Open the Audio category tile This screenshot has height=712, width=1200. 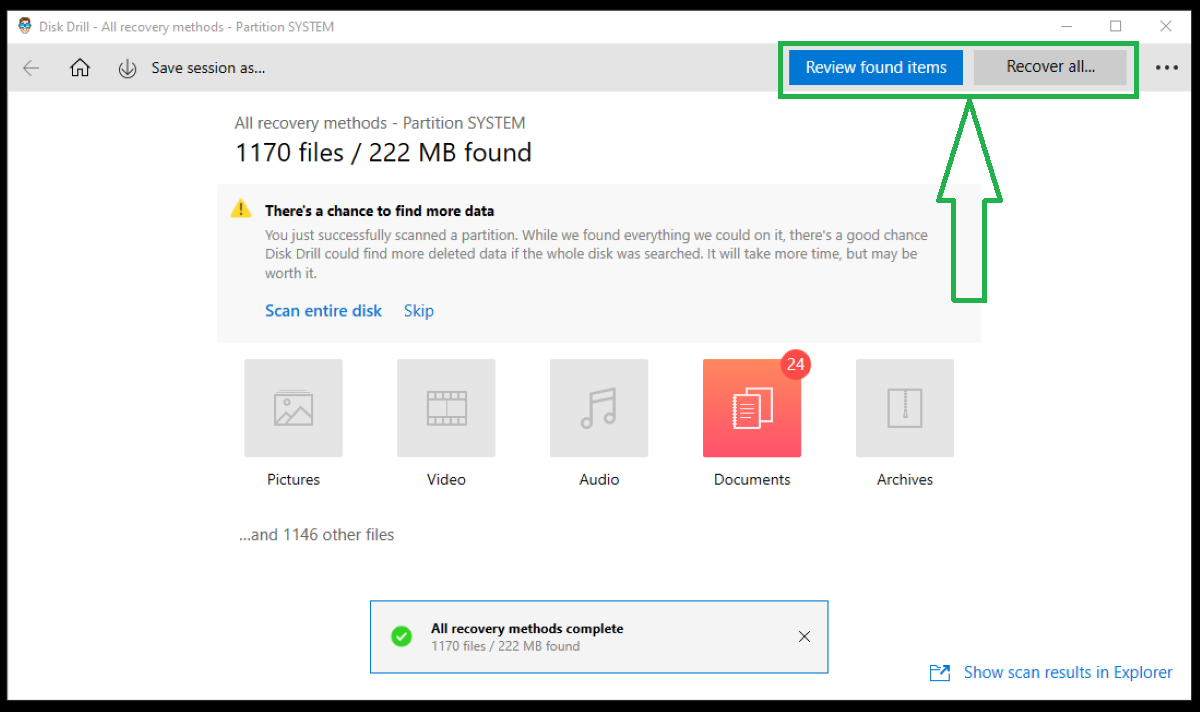pyautogui.click(x=599, y=408)
